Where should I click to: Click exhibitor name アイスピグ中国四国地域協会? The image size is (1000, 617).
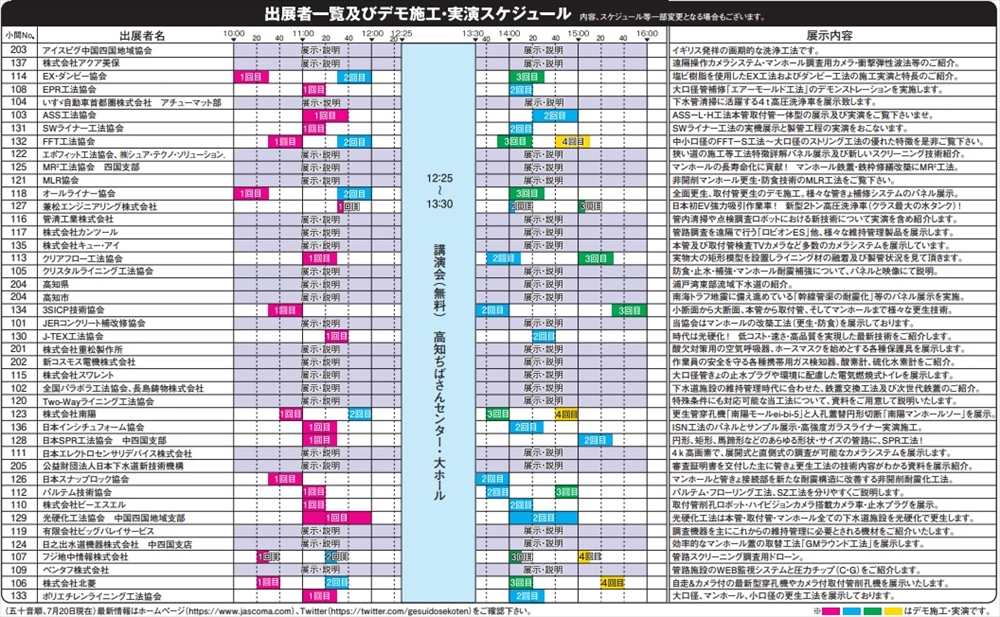pyautogui.click(x=97, y=50)
